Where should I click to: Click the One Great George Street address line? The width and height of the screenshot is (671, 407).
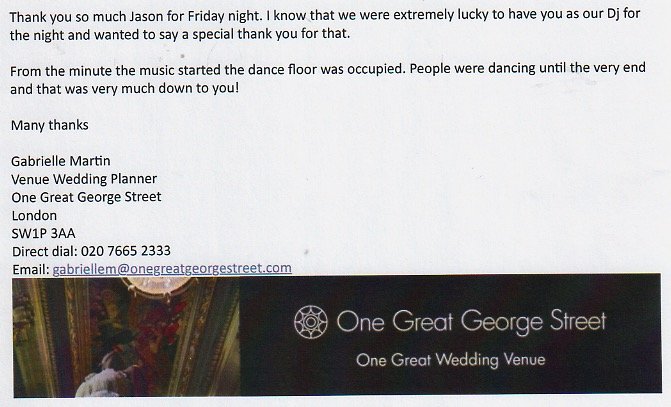click(85, 197)
